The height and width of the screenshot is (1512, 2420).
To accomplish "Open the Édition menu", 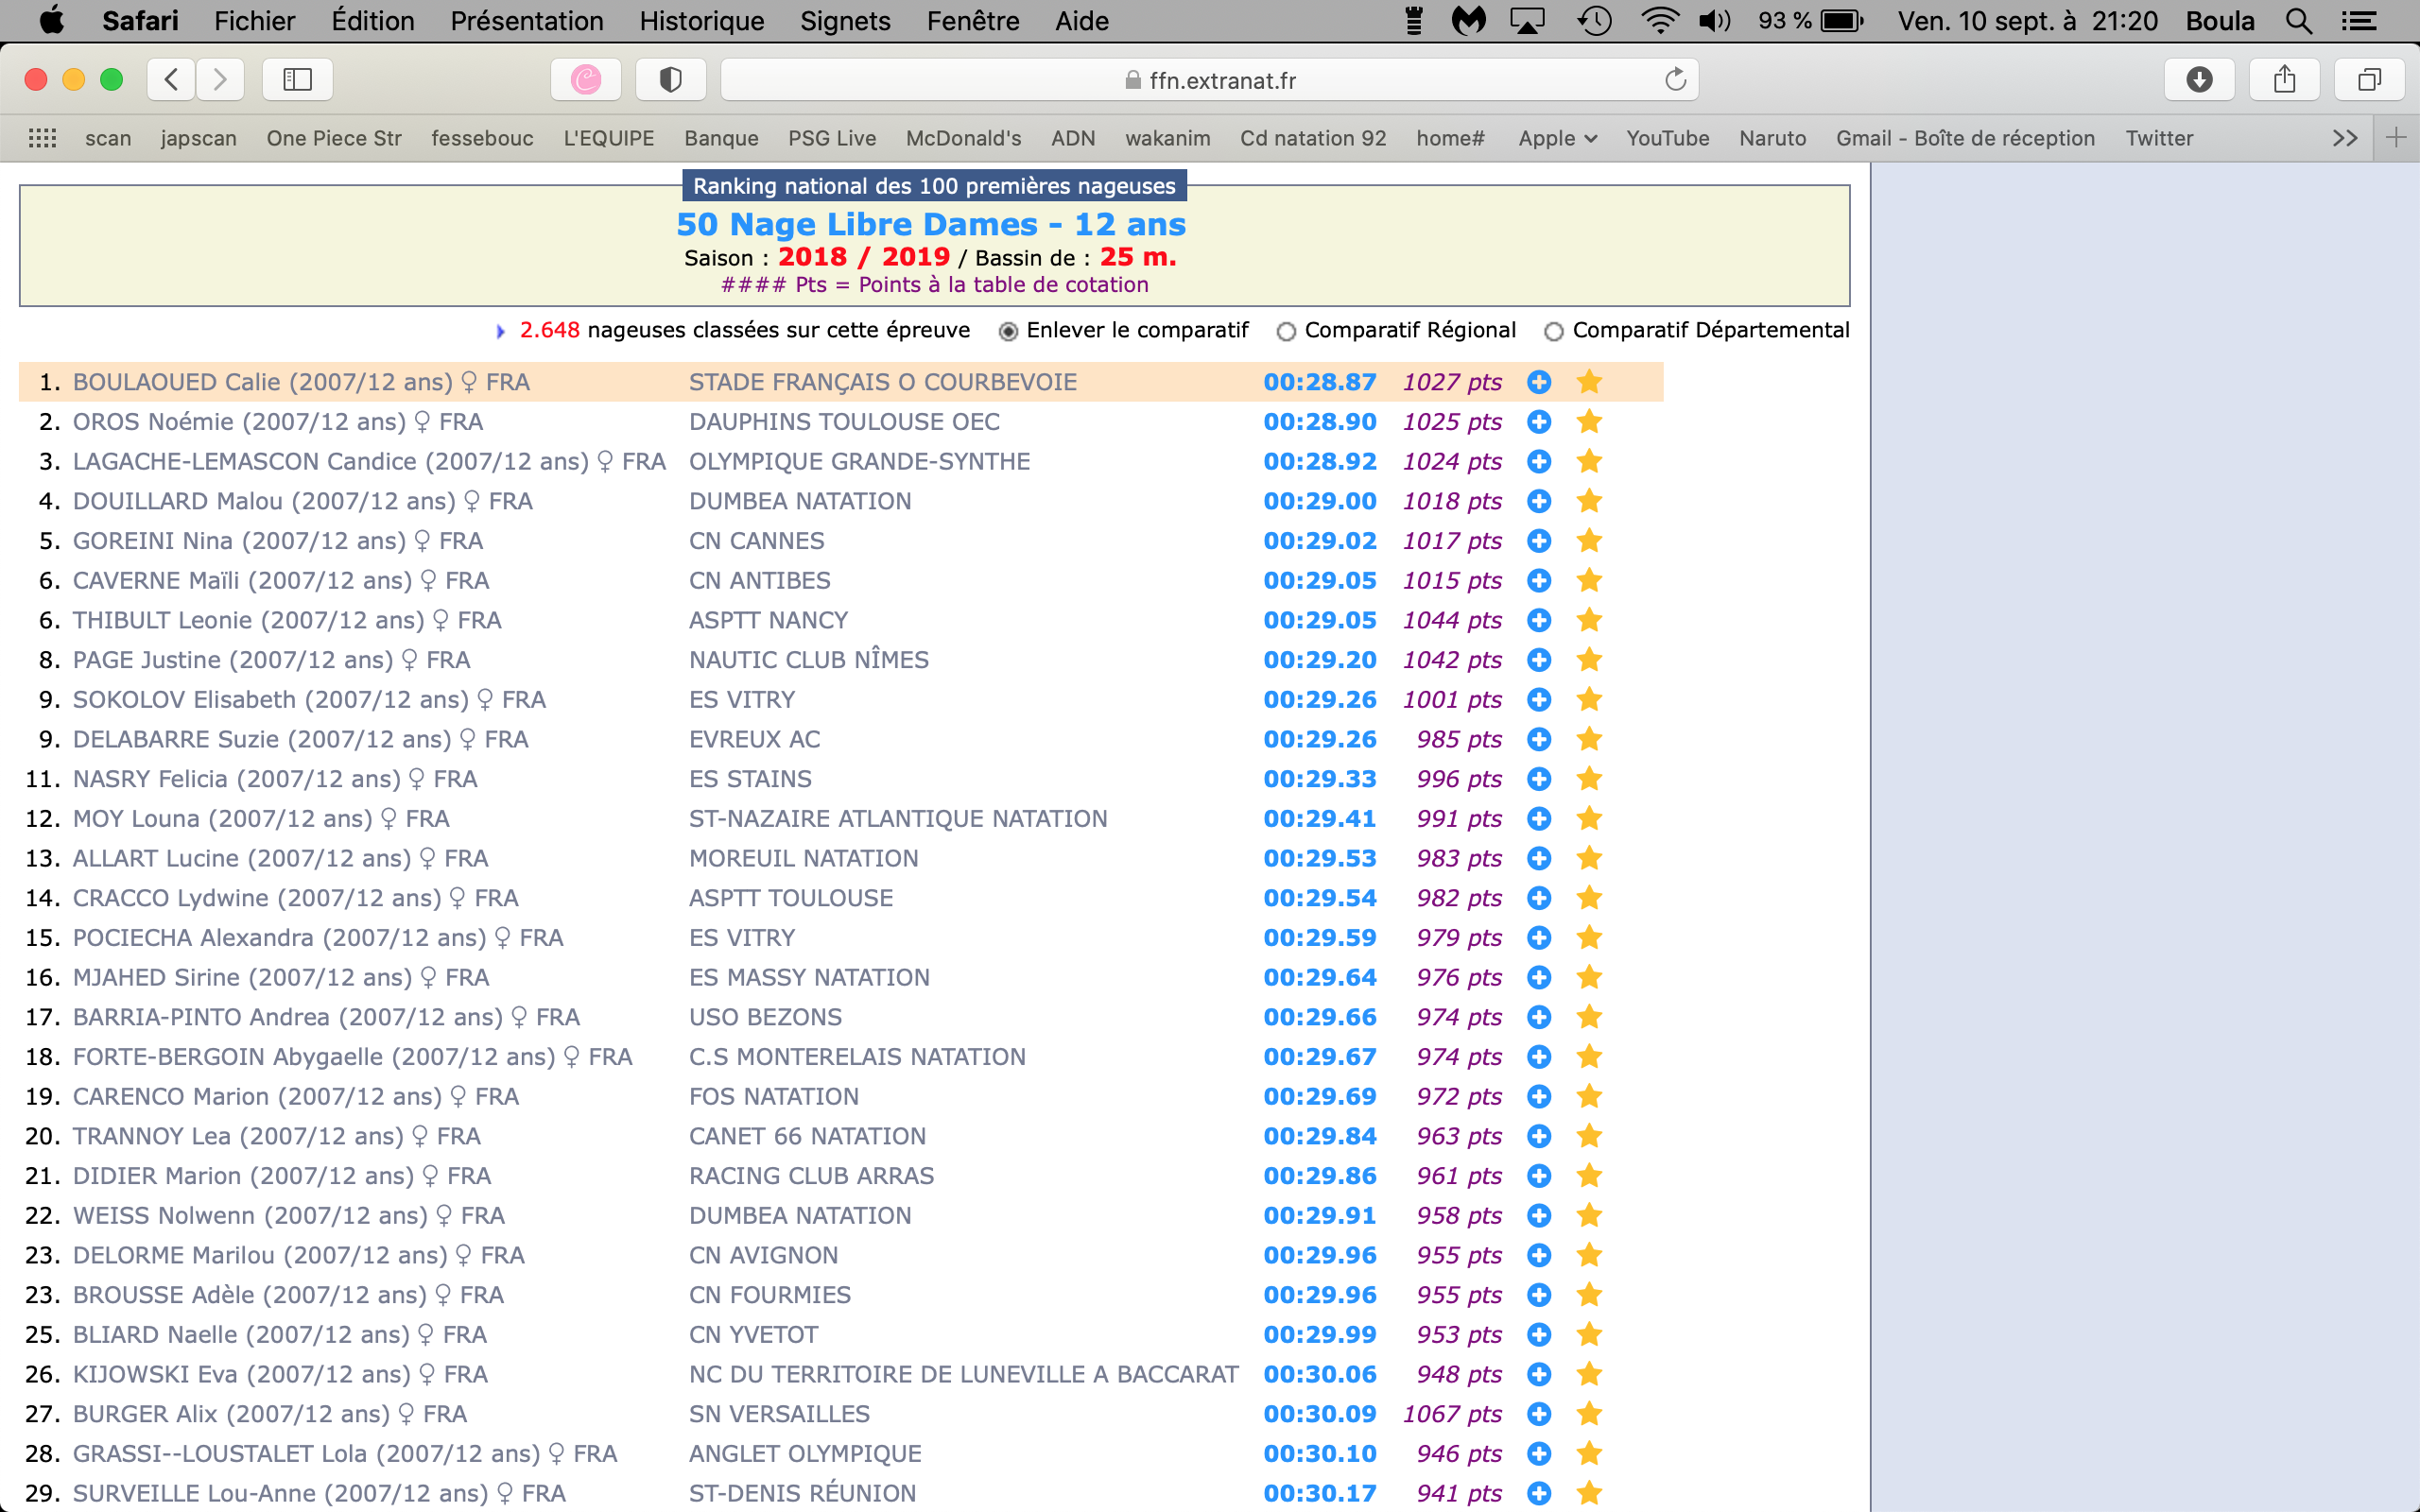I will pos(372,21).
